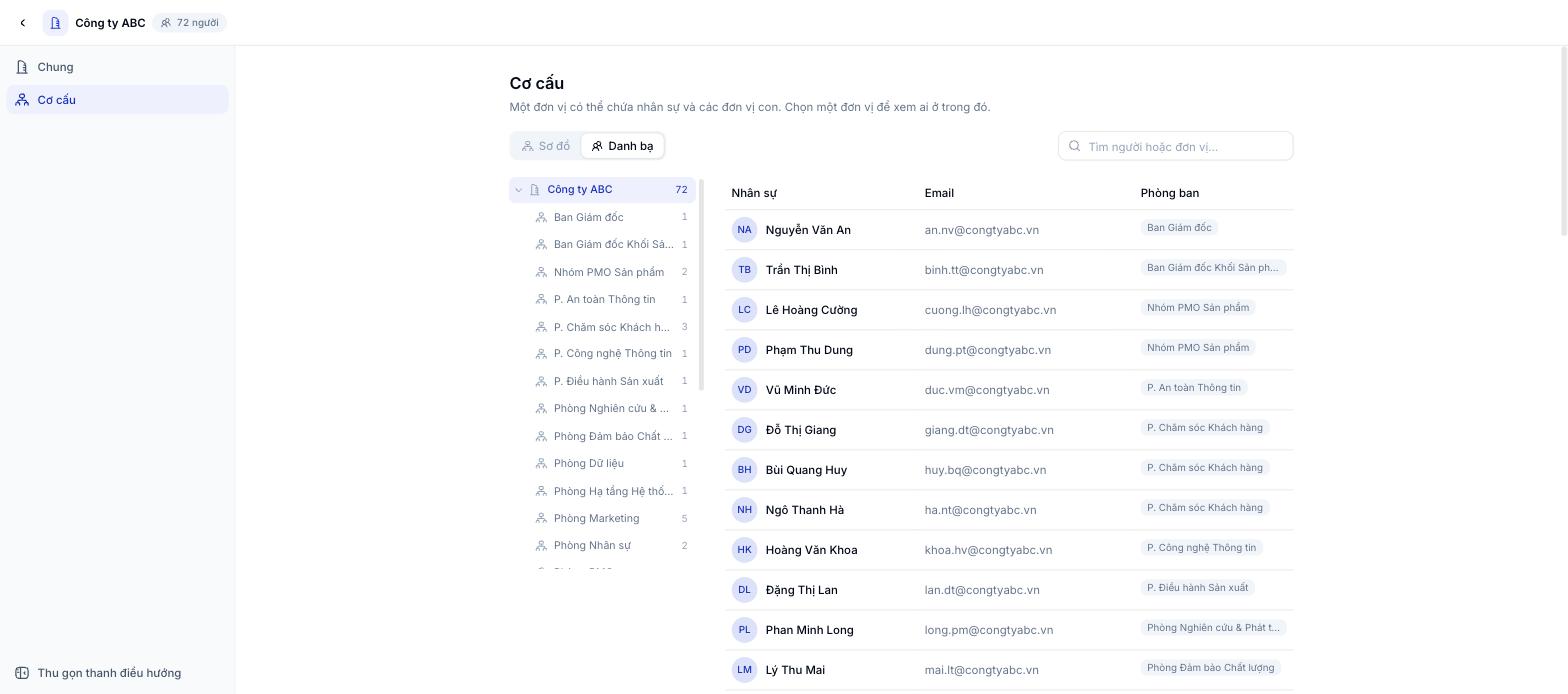Click the page vertical scrollbar
1568x694 pixels.
(x=1564, y=140)
